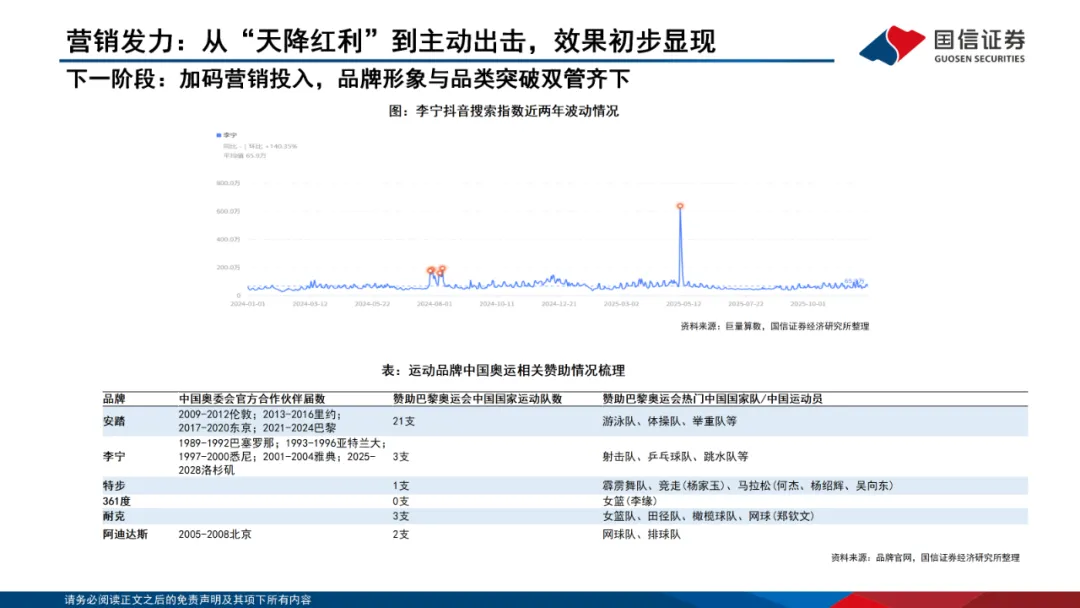Click the 361度 brand cell
The height and width of the screenshot is (608, 1080).
116,501
